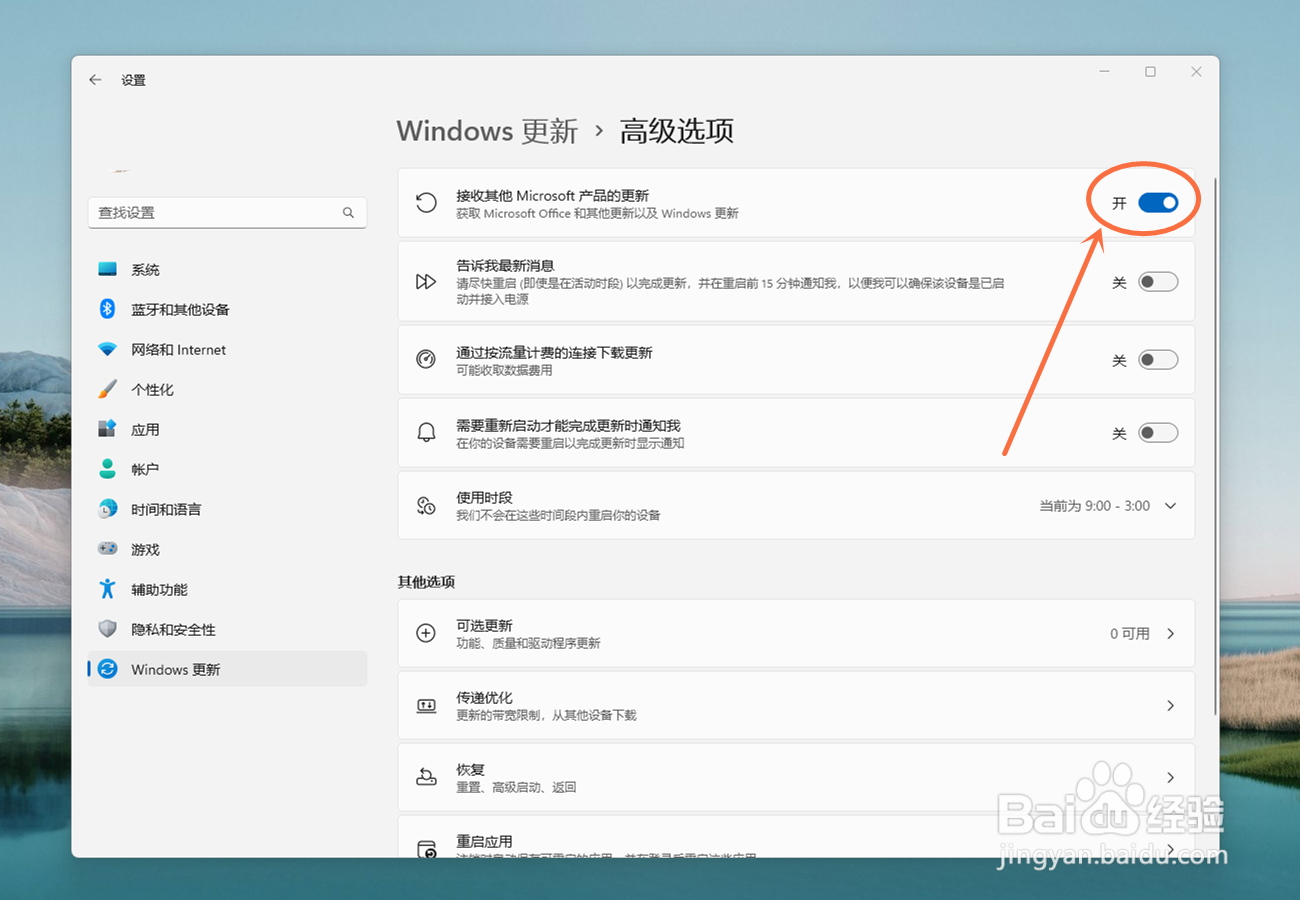Expand the 使用时段 chevron

pos(1171,506)
